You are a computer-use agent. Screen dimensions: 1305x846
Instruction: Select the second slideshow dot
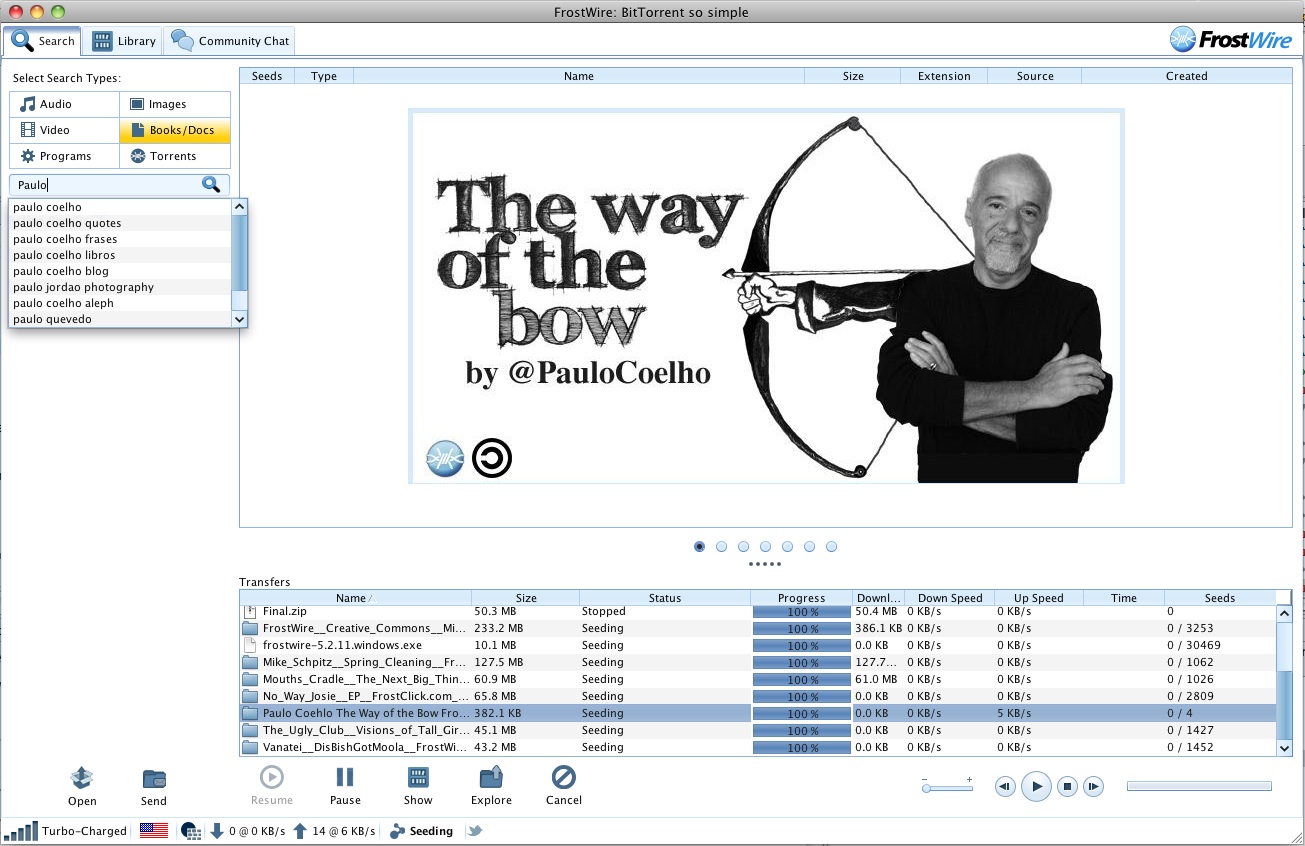(721, 546)
